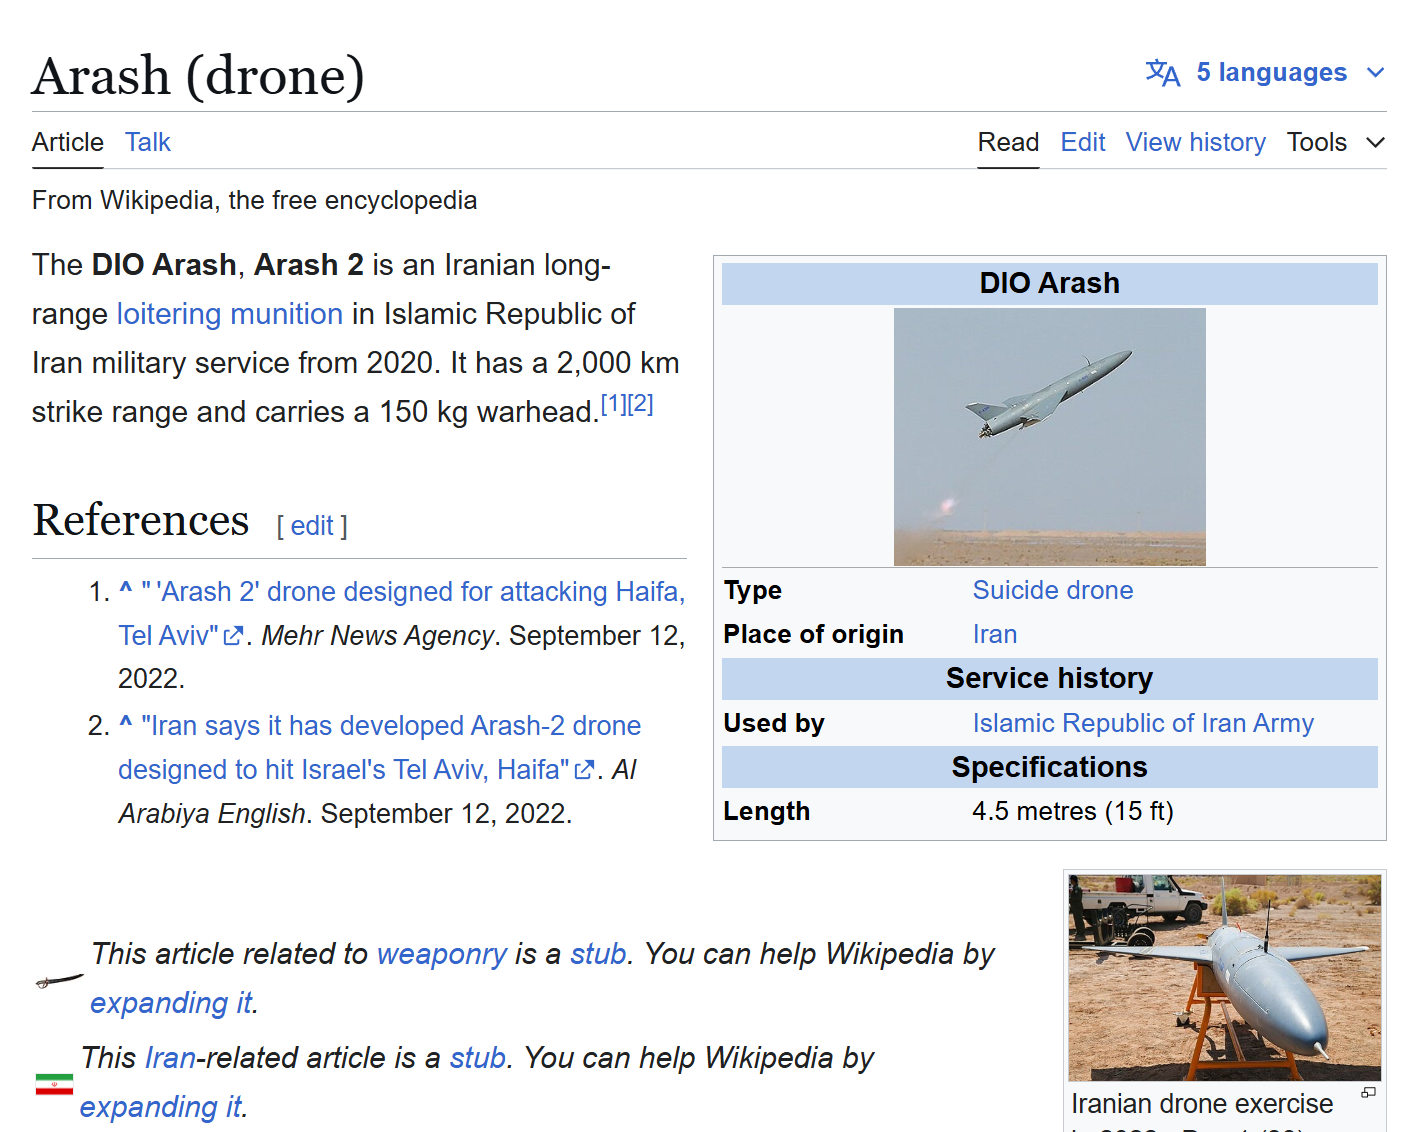Click the Arash (drone) page title
Image resolution: width=1406 pixels, height=1132 pixels.
click(198, 76)
